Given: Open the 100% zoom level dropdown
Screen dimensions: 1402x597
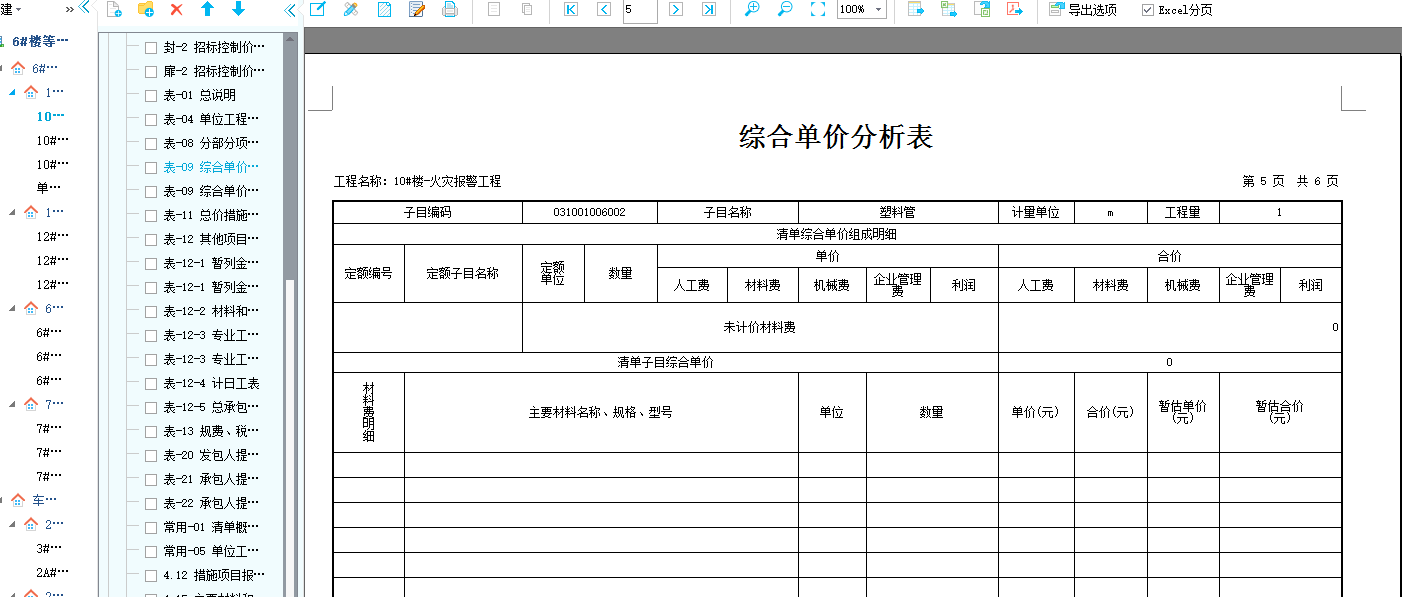Looking at the screenshot, I should tap(878, 10).
